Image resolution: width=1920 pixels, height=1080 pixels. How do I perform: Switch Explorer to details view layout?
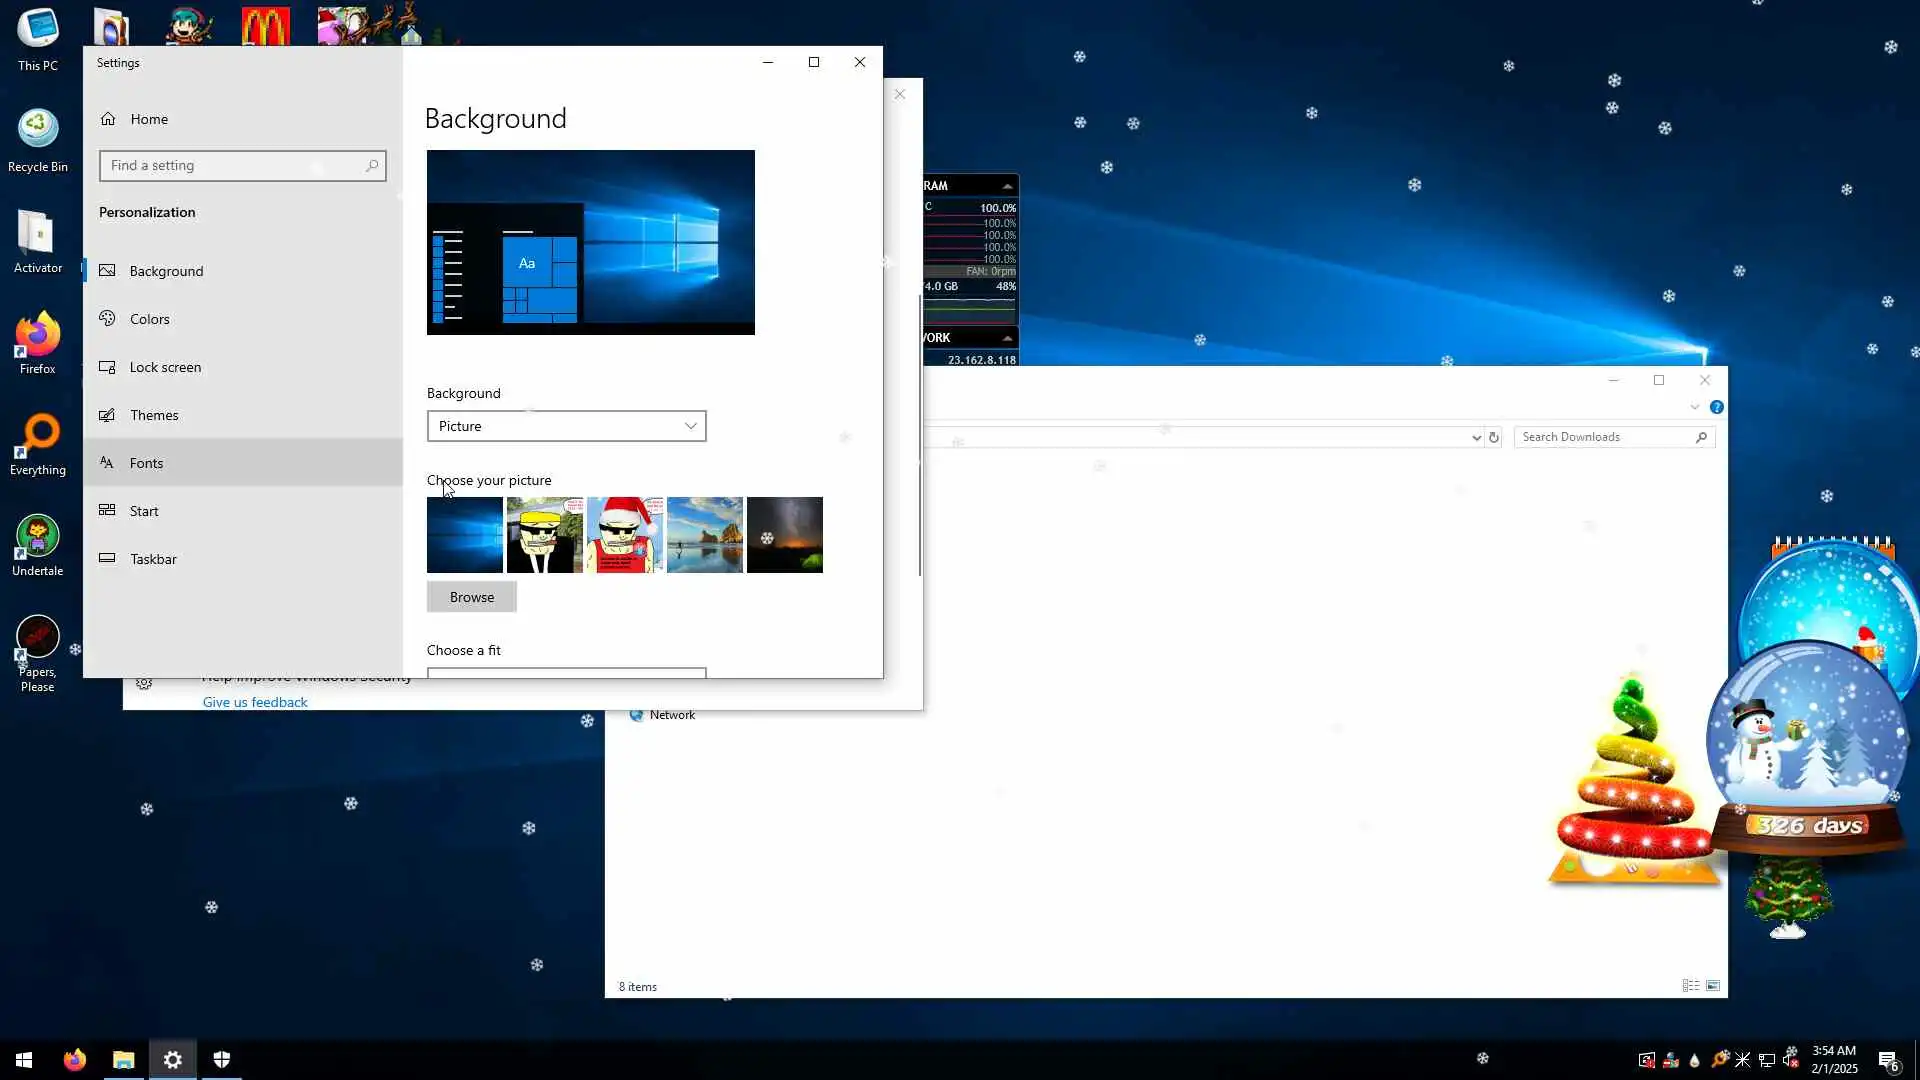(1690, 986)
